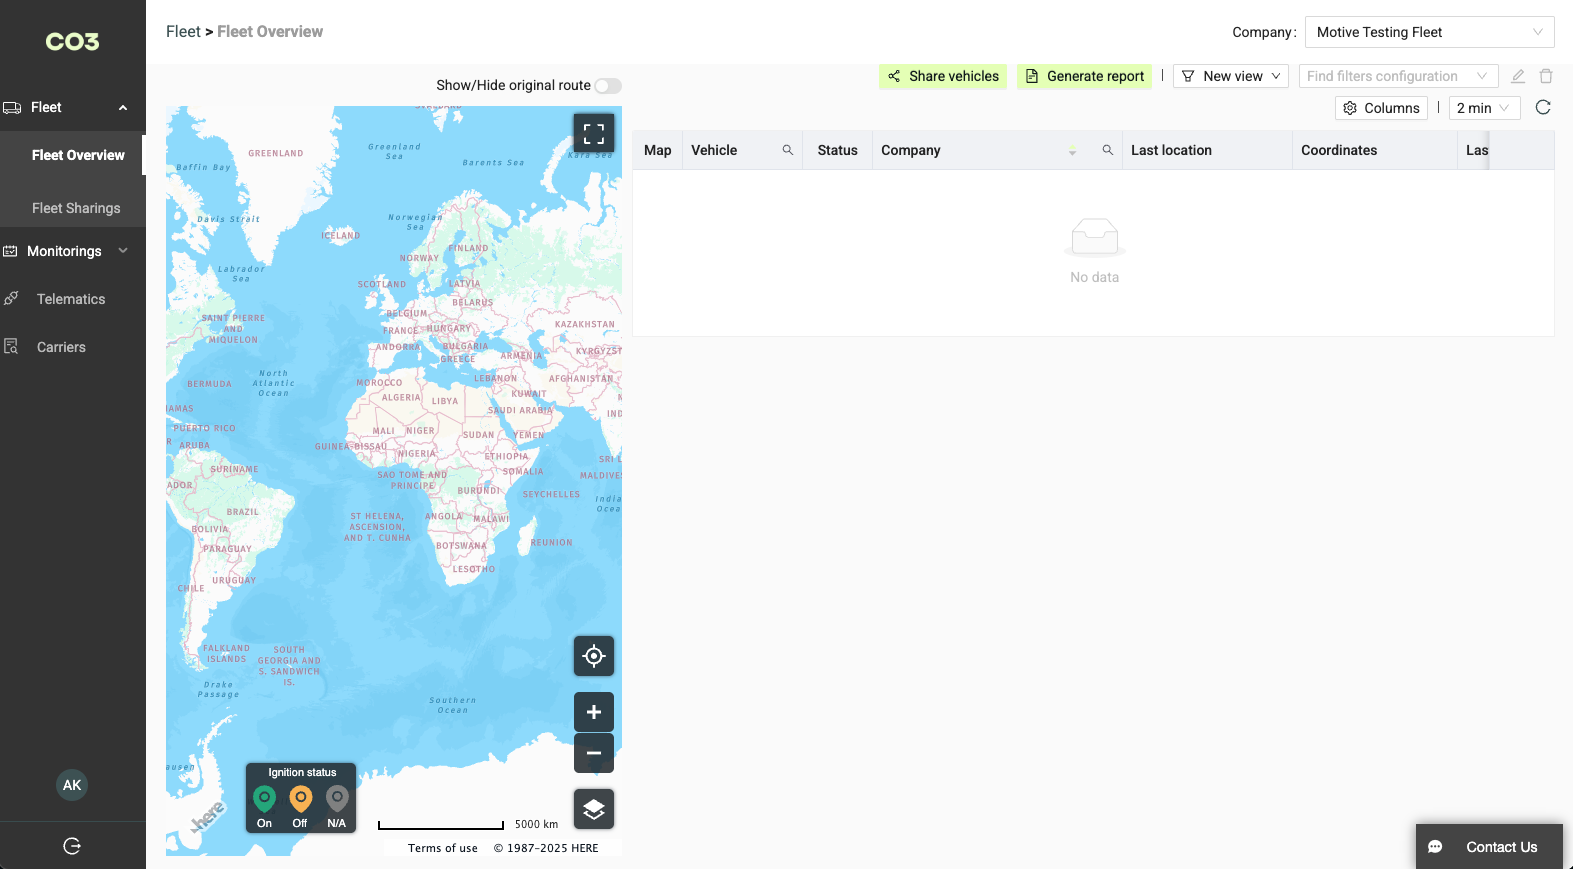This screenshot has height=869, width=1573.
Task: Toggle Show/Hide original route switch
Action: pos(608,86)
